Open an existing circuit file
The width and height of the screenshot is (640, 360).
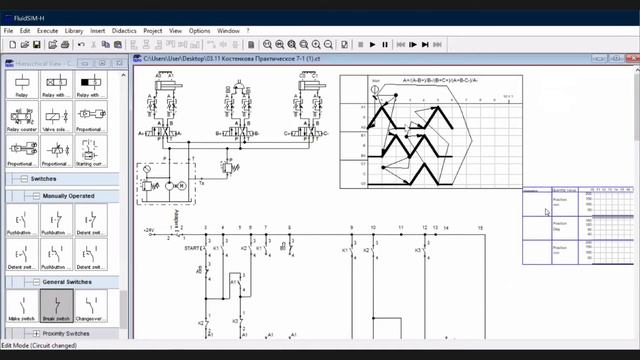pos(24,44)
